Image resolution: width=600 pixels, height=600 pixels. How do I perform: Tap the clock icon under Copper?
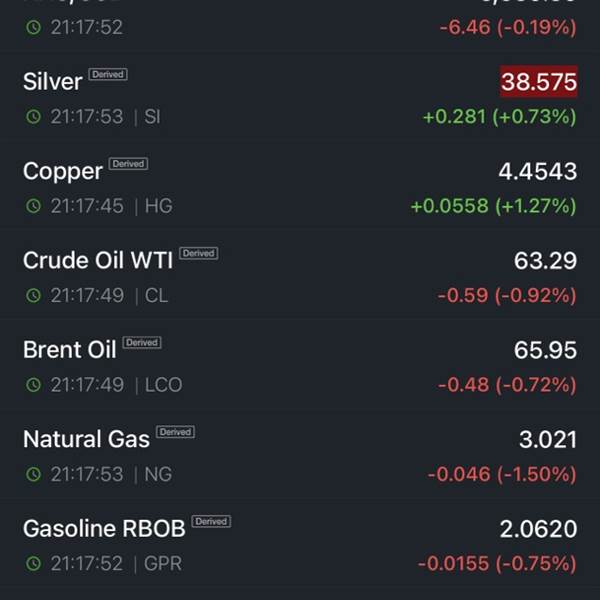click(x=33, y=206)
